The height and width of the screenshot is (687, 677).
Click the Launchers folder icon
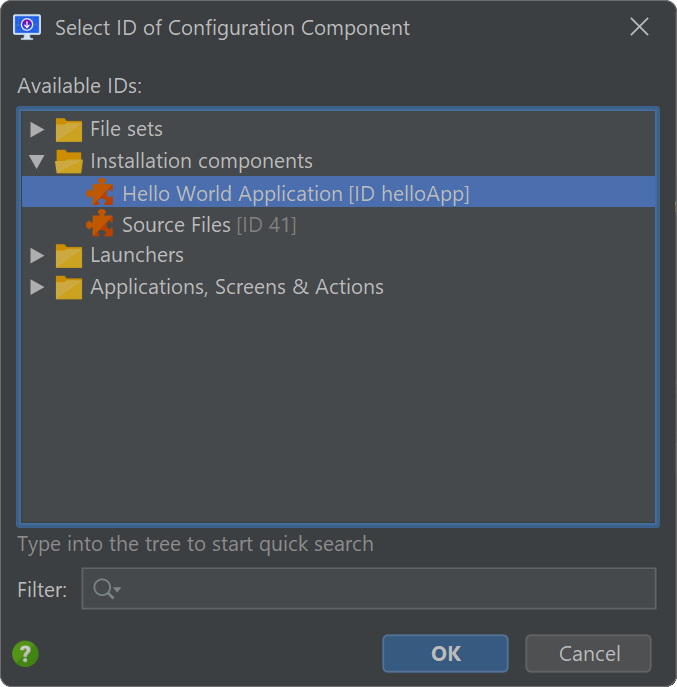pos(69,255)
